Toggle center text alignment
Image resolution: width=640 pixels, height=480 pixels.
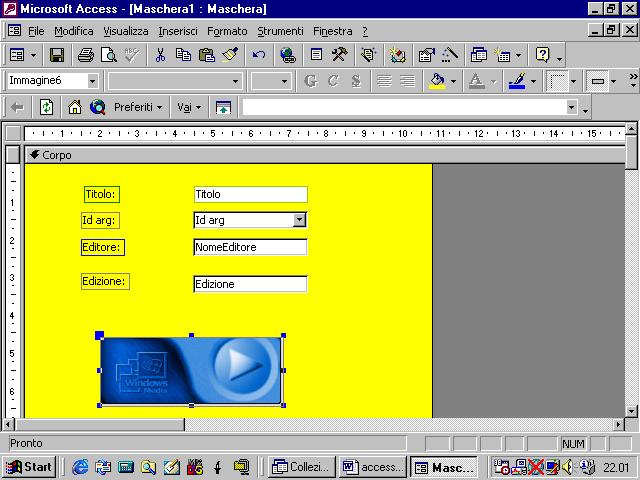(384, 81)
